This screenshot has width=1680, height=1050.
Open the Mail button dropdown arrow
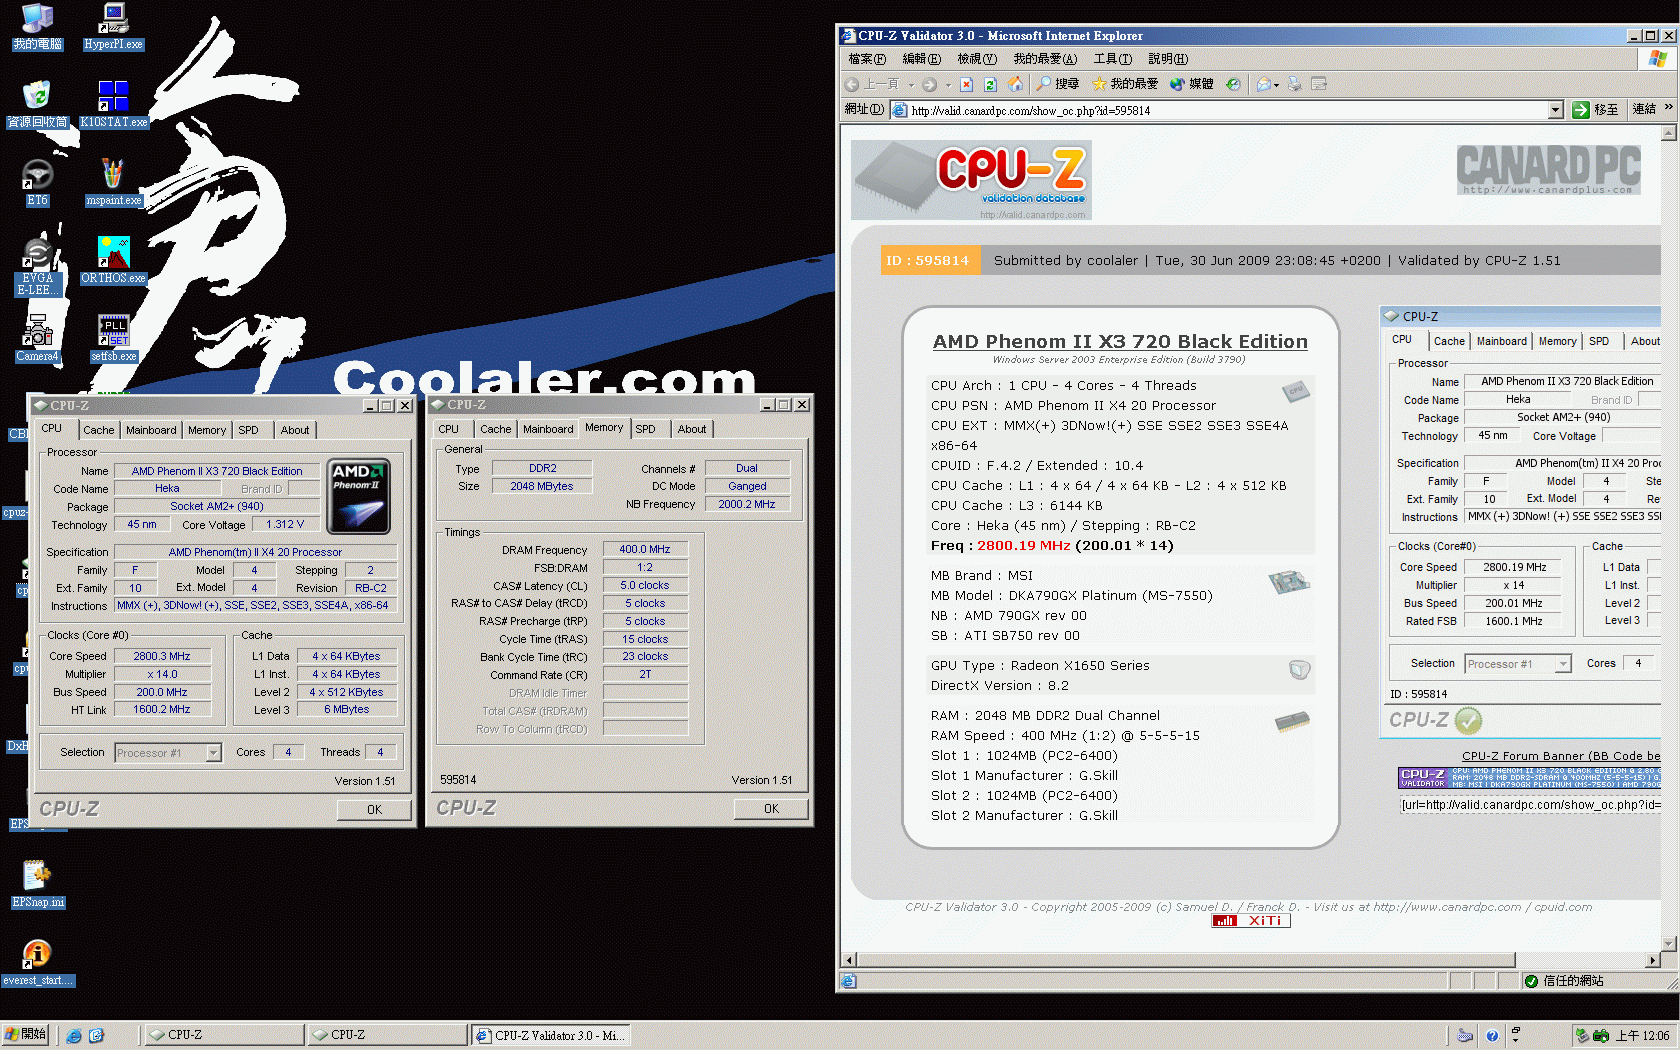tap(1277, 85)
